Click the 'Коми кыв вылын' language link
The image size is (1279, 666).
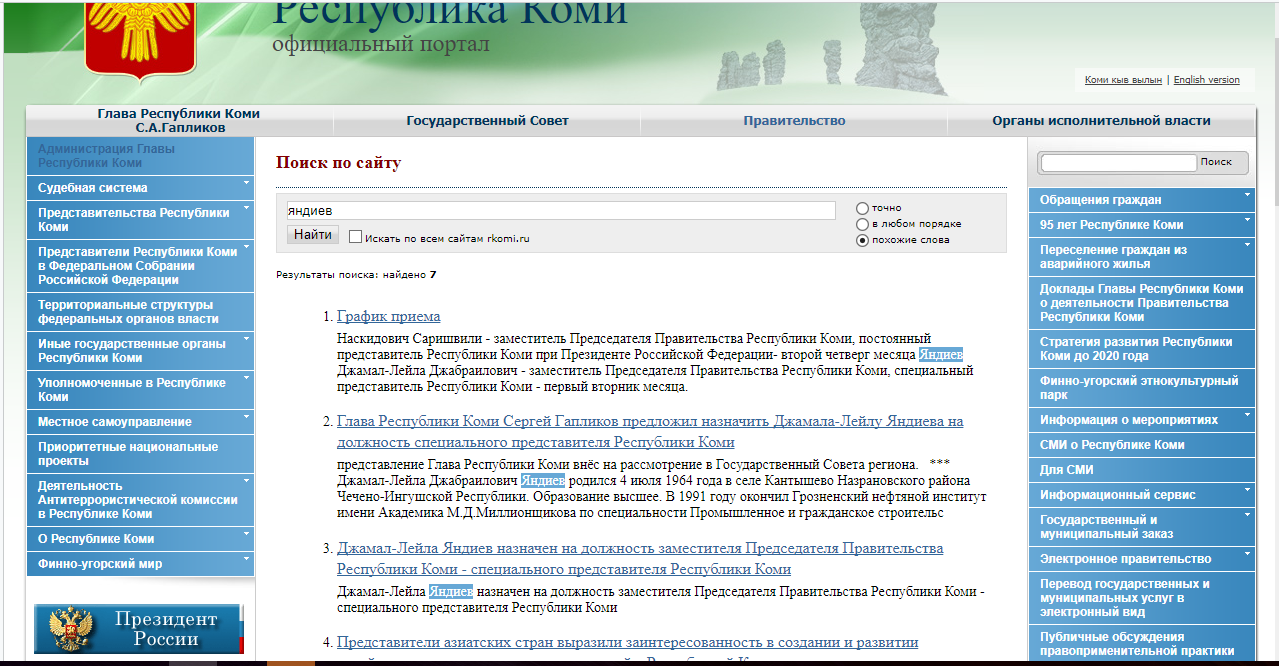pos(1123,80)
